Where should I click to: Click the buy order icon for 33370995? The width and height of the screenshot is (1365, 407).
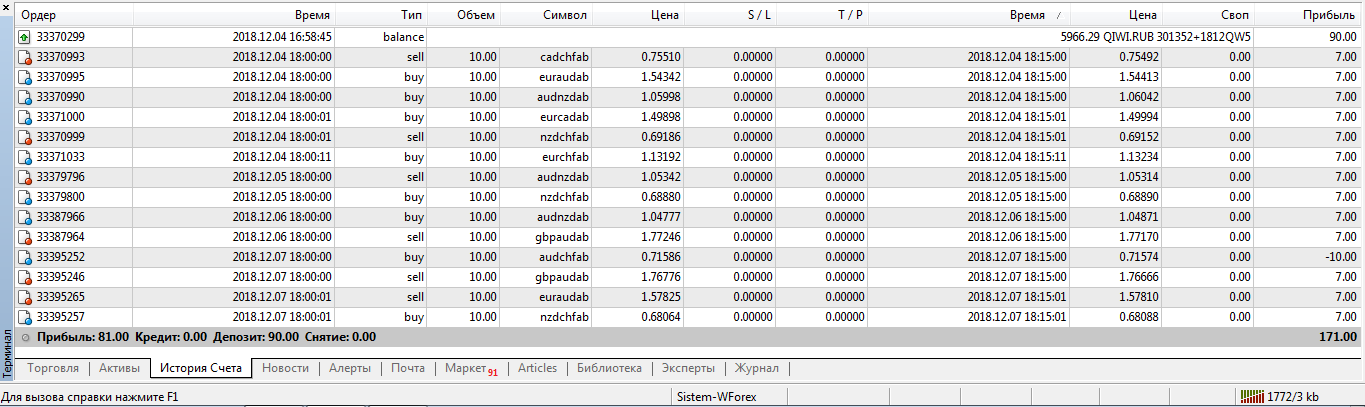tap(25, 77)
